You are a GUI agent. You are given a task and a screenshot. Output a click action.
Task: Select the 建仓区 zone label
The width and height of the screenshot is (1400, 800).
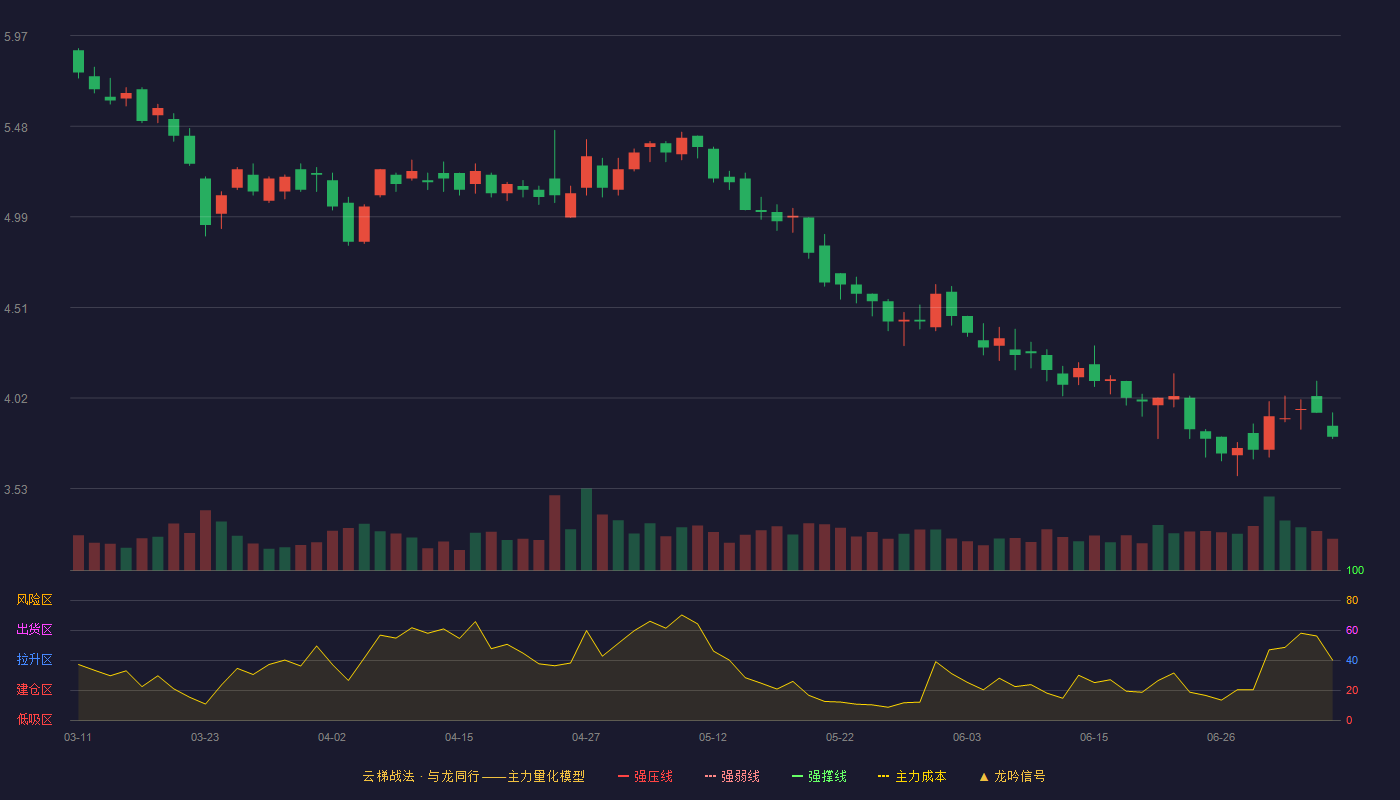[x=35, y=690]
